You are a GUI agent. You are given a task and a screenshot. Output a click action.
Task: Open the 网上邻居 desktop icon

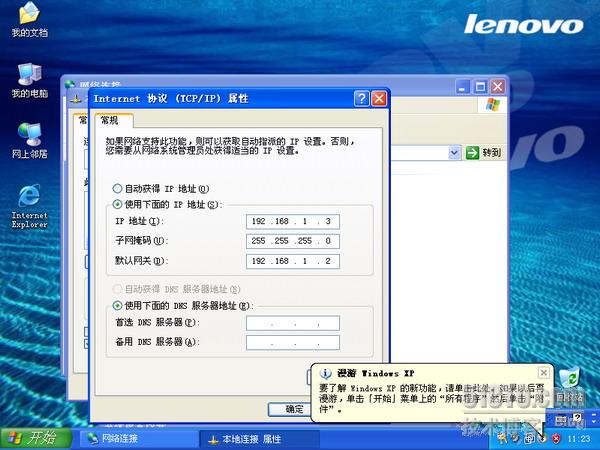[29, 141]
